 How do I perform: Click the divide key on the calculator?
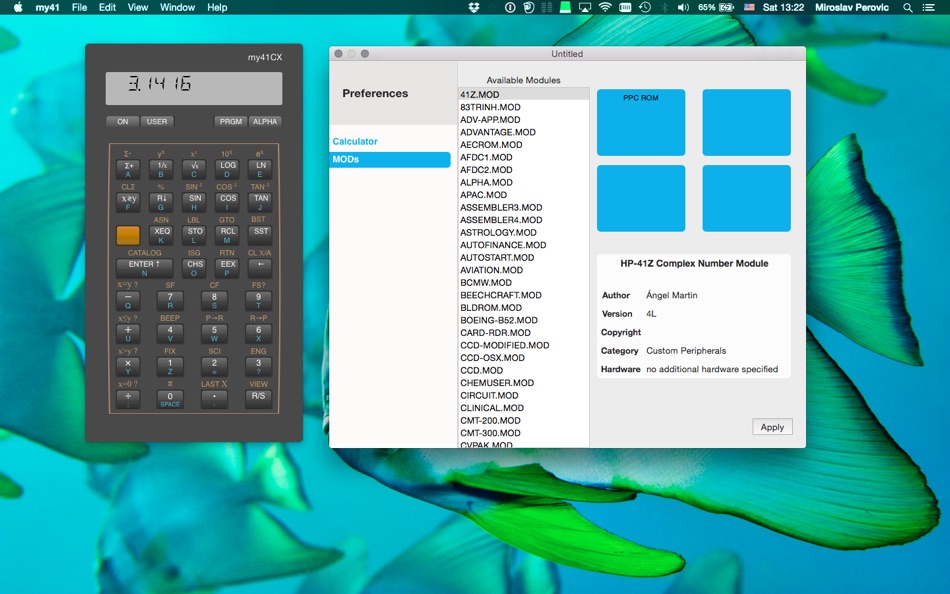click(128, 399)
